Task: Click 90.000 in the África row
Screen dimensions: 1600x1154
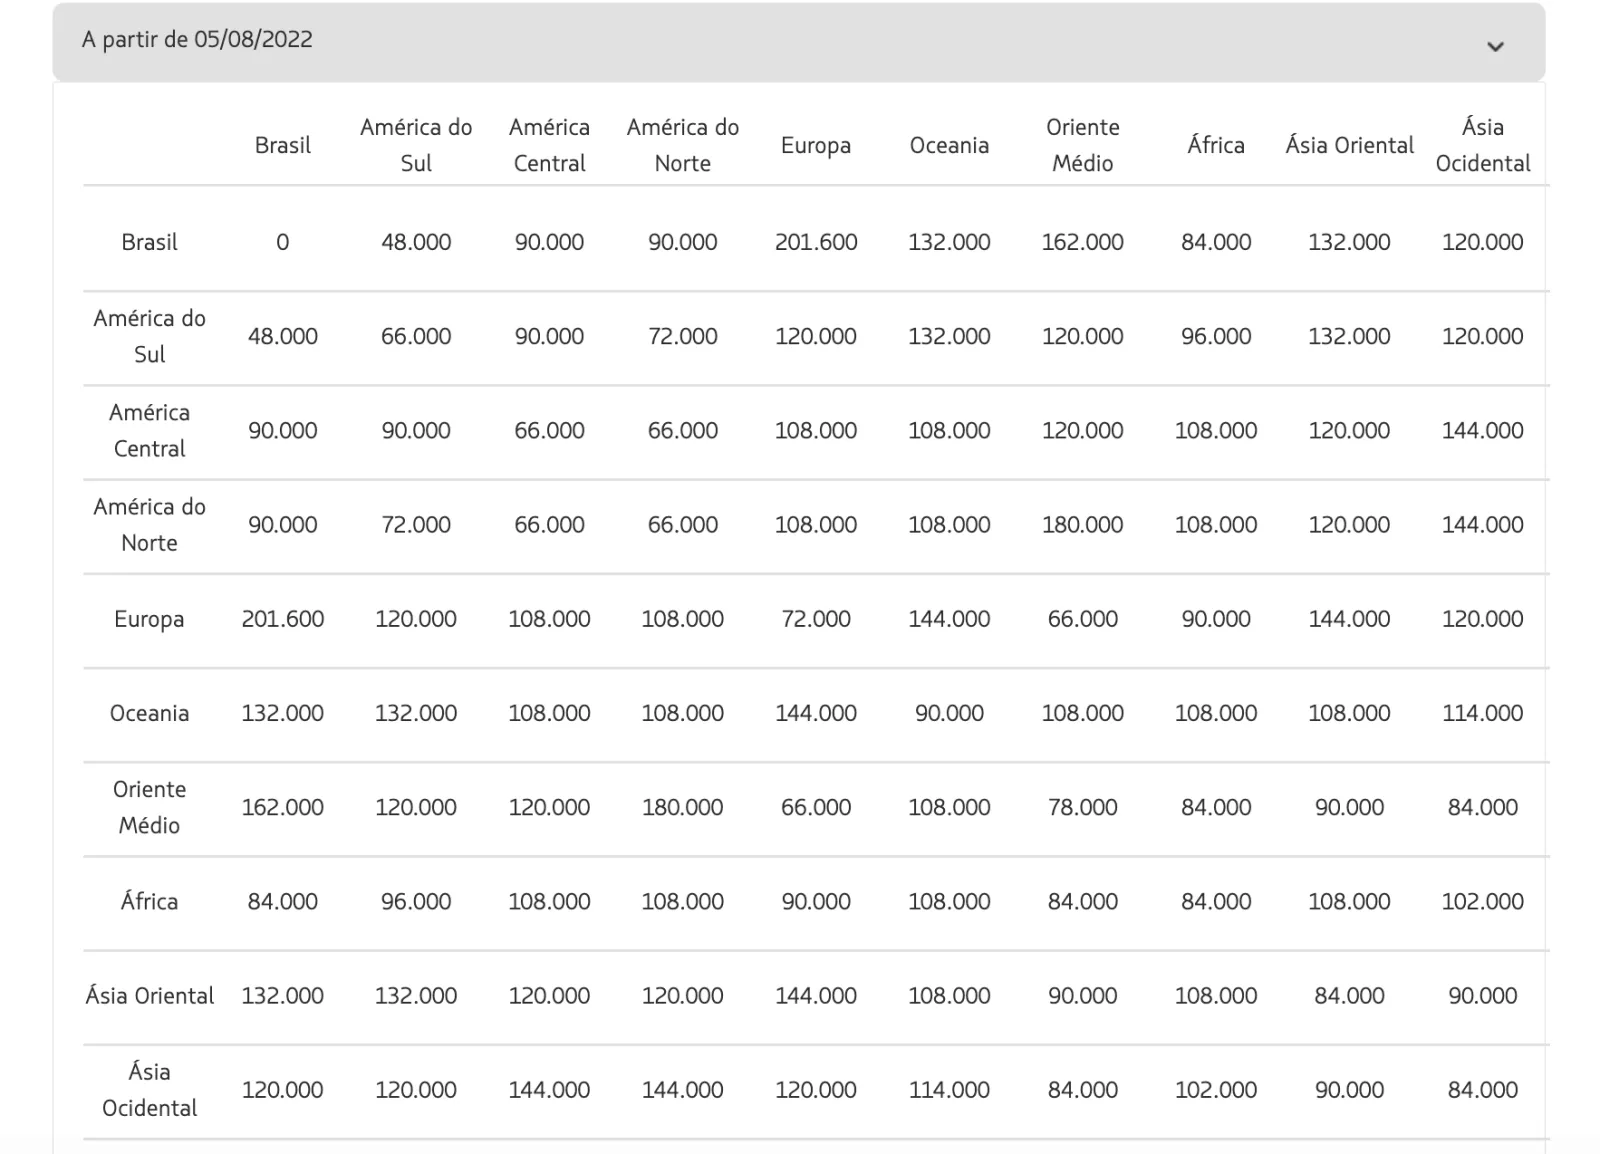Action: (816, 901)
